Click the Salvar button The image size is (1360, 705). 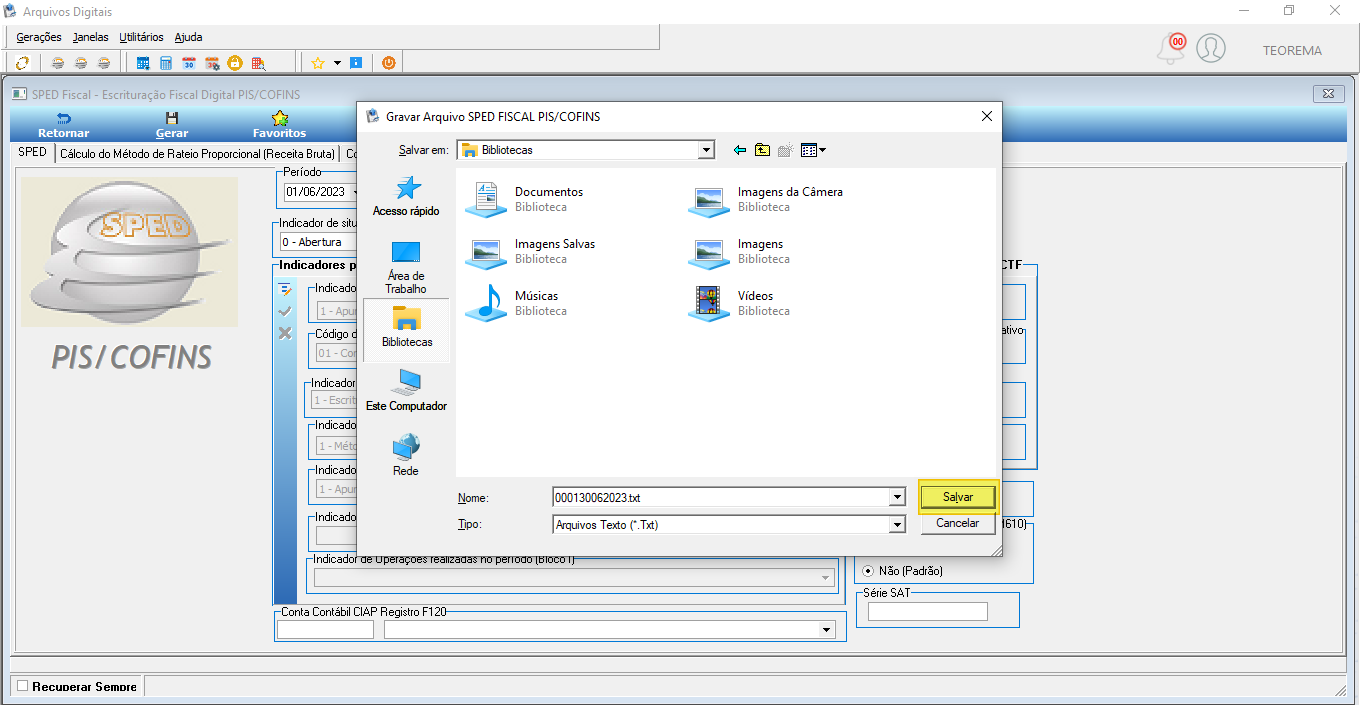pyautogui.click(x=958, y=497)
